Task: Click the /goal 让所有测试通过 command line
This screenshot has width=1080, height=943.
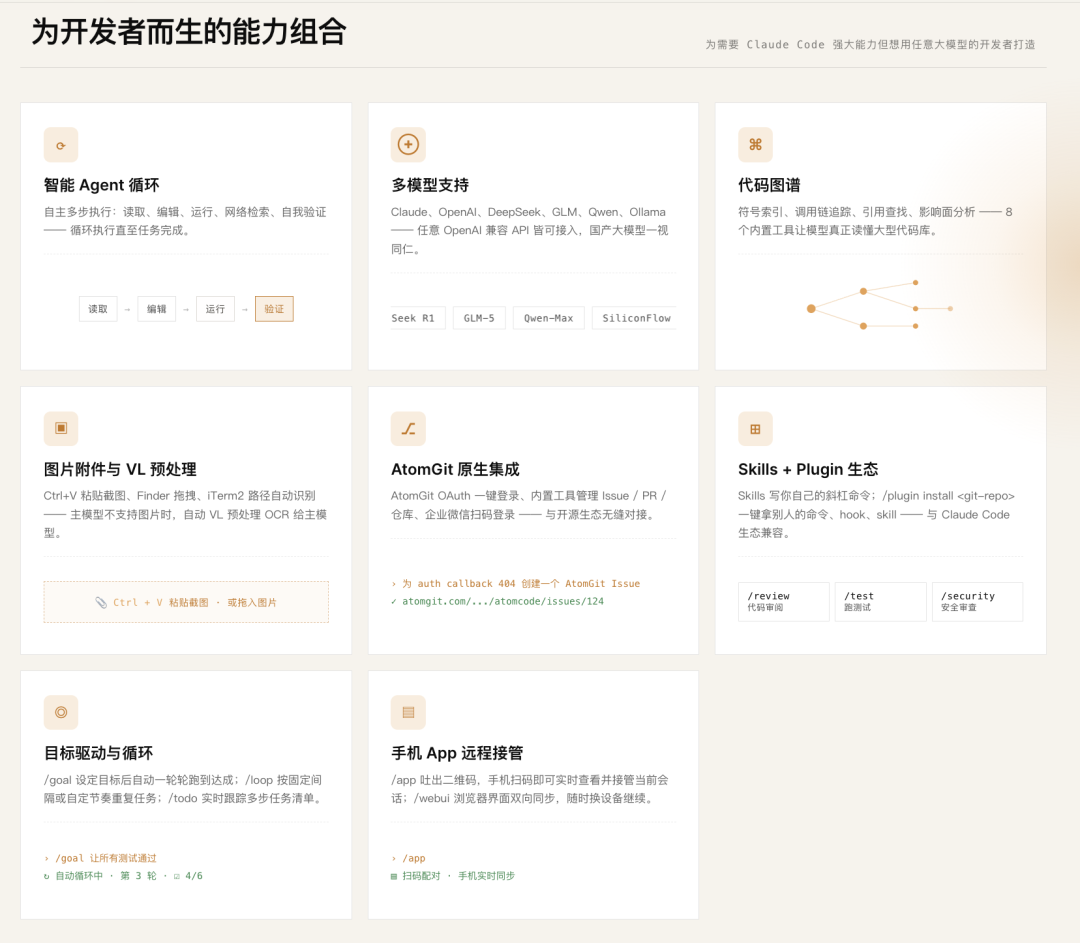Action: (x=101, y=858)
